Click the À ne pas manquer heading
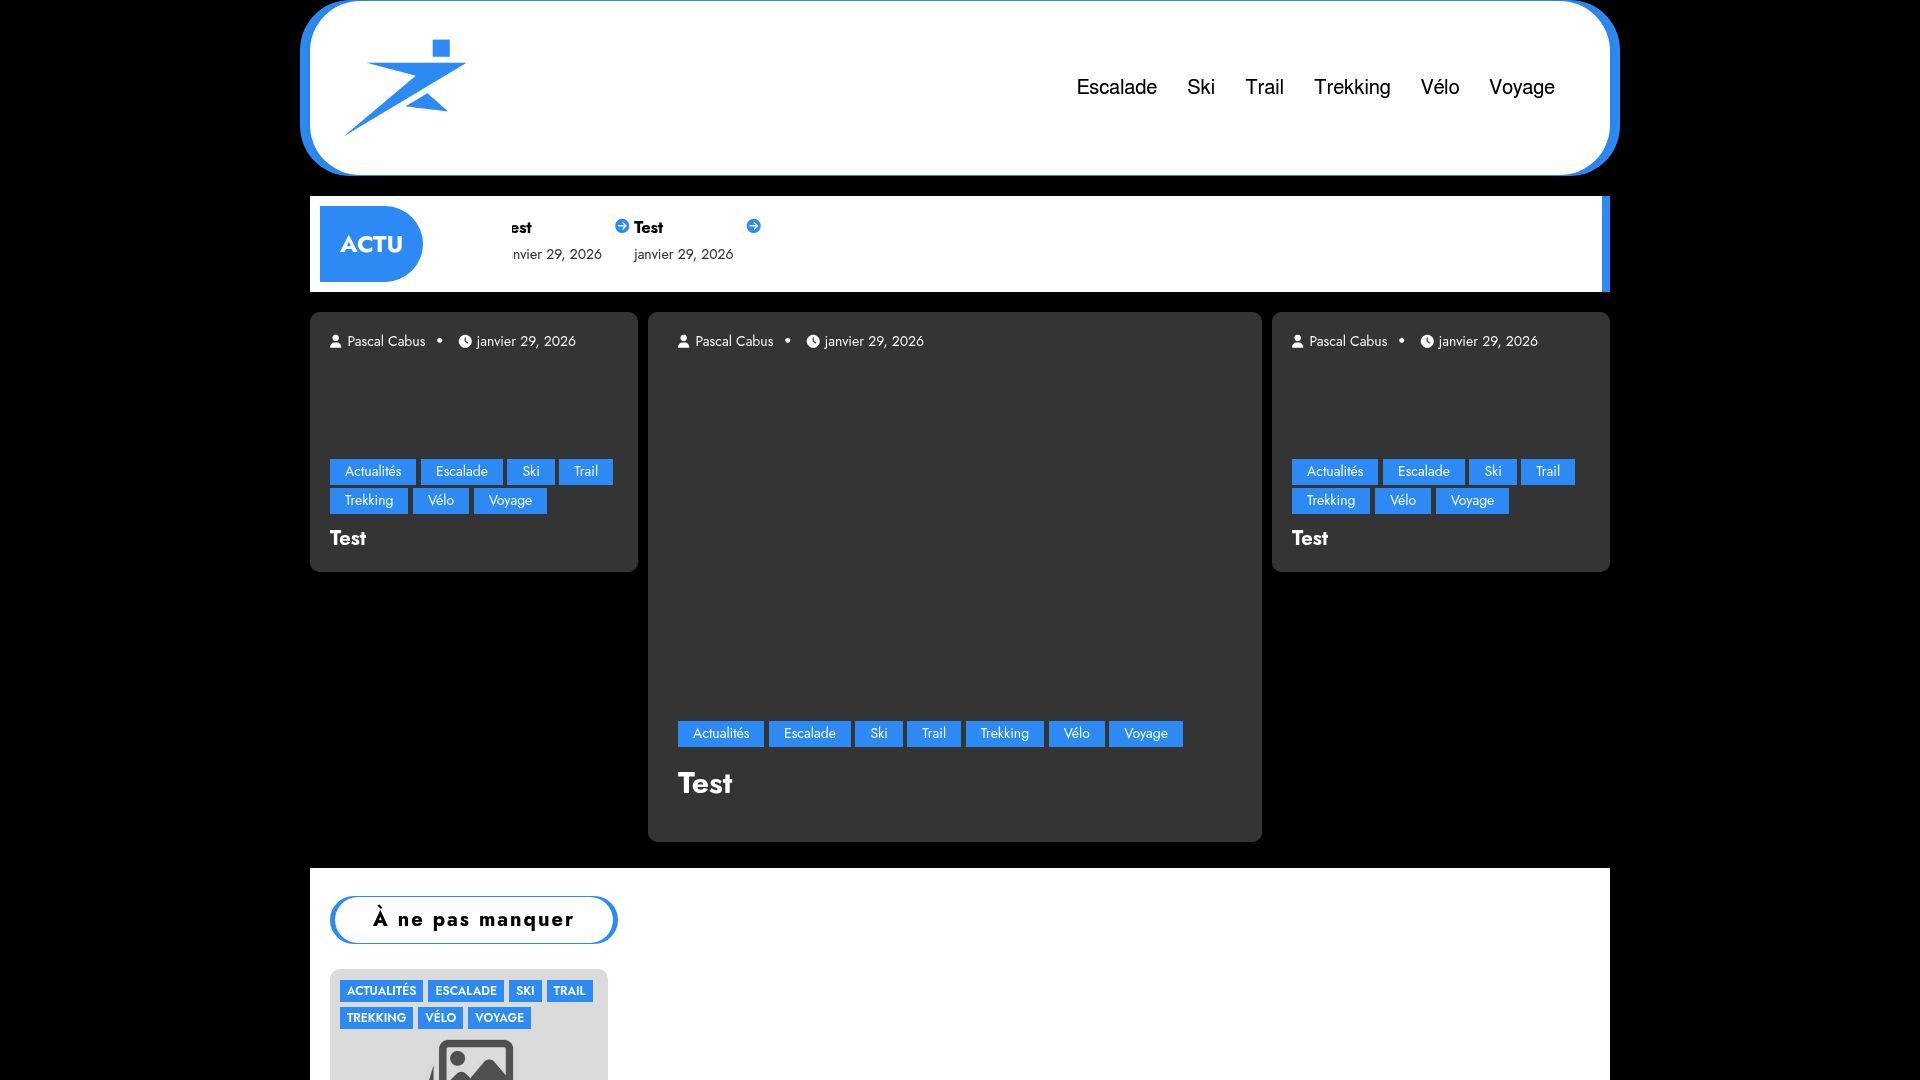Screen dimensions: 1920x1080 tap(474, 920)
